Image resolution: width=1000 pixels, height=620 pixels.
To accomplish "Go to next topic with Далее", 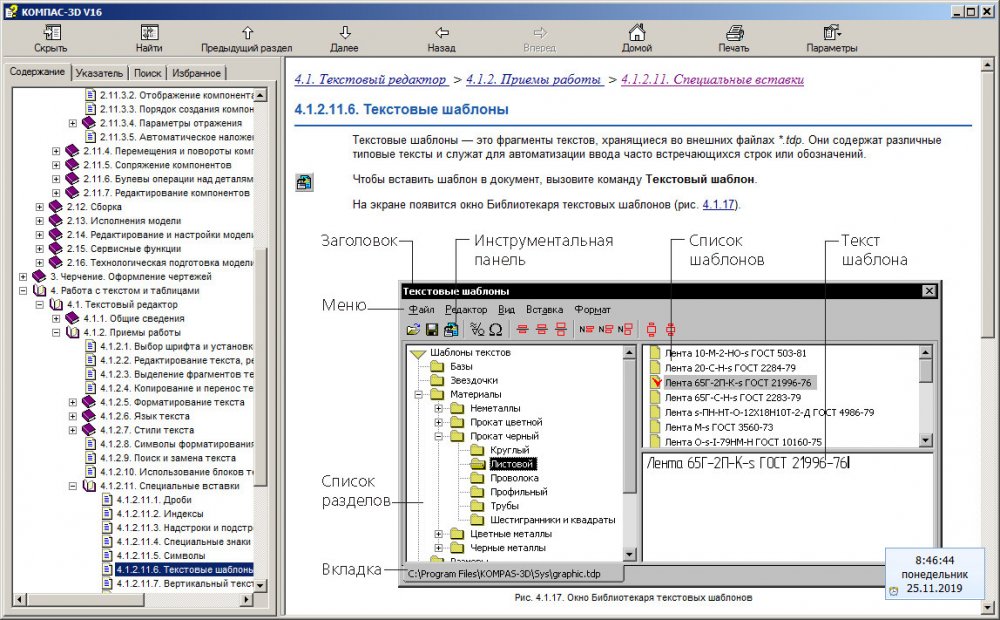I will pyautogui.click(x=344, y=38).
